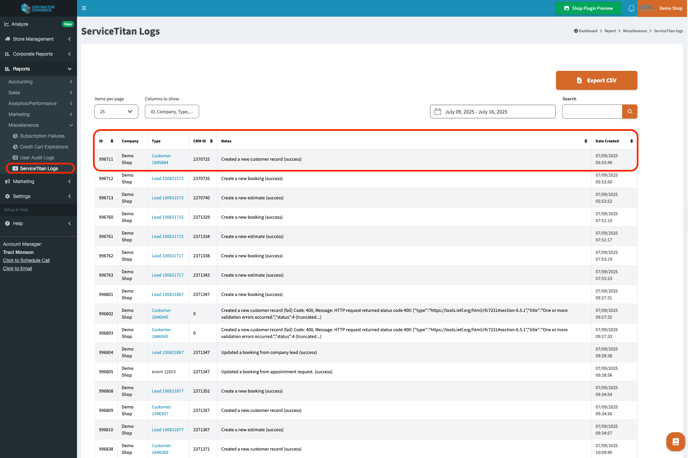Select ServiceTitan Logs menu item
The image size is (688, 458).
pyautogui.click(x=39, y=168)
